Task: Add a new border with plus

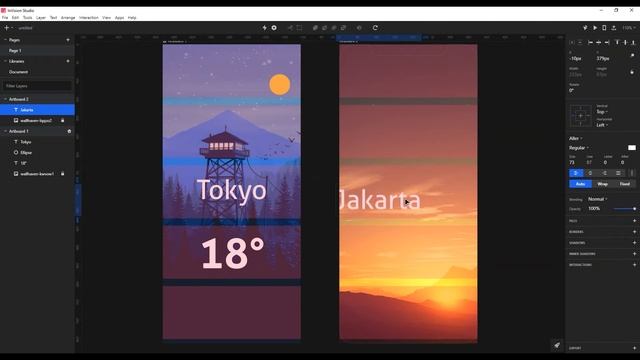Action: click(634, 232)
